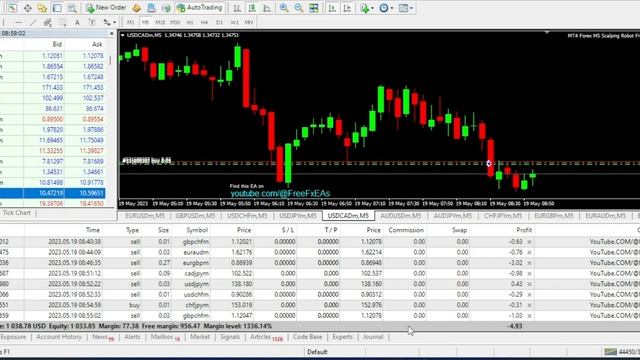
Task: Close the usdjpym sell order
Action: pos(529,284)
